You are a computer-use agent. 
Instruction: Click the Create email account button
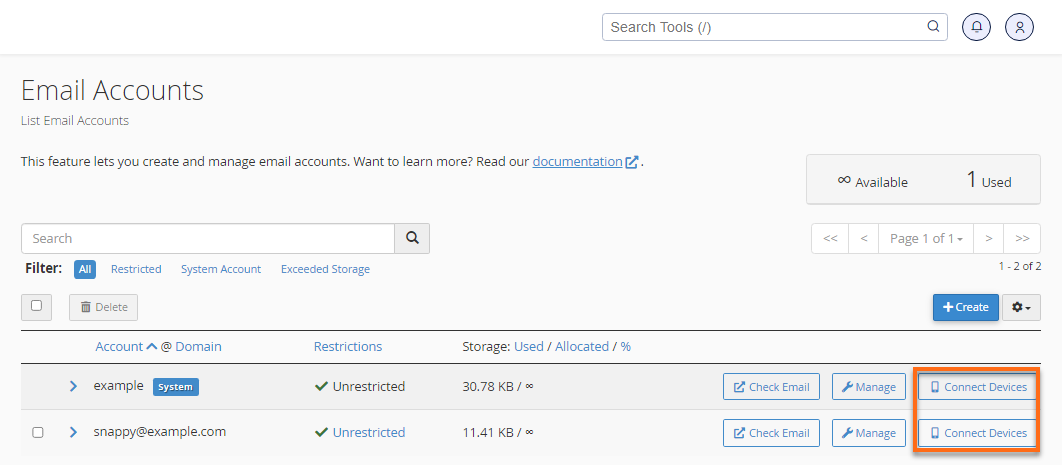coord(965,307)
